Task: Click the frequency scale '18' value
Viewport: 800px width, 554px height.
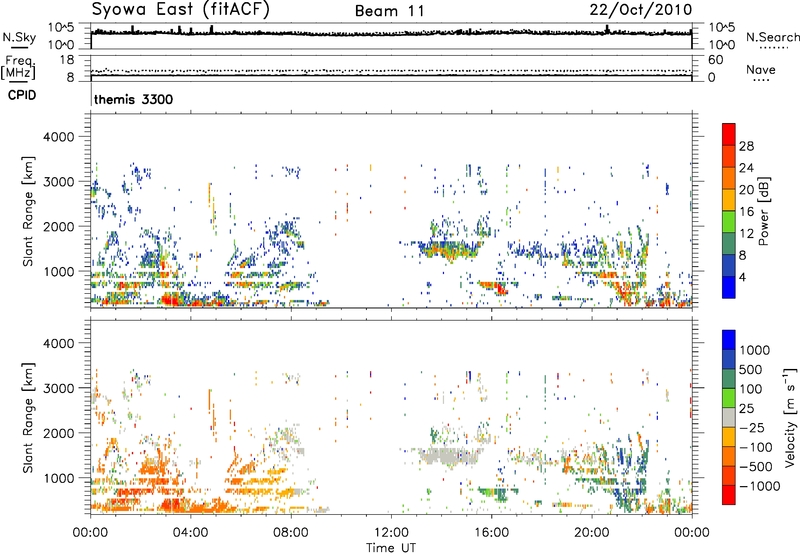Action: [67, 60]
